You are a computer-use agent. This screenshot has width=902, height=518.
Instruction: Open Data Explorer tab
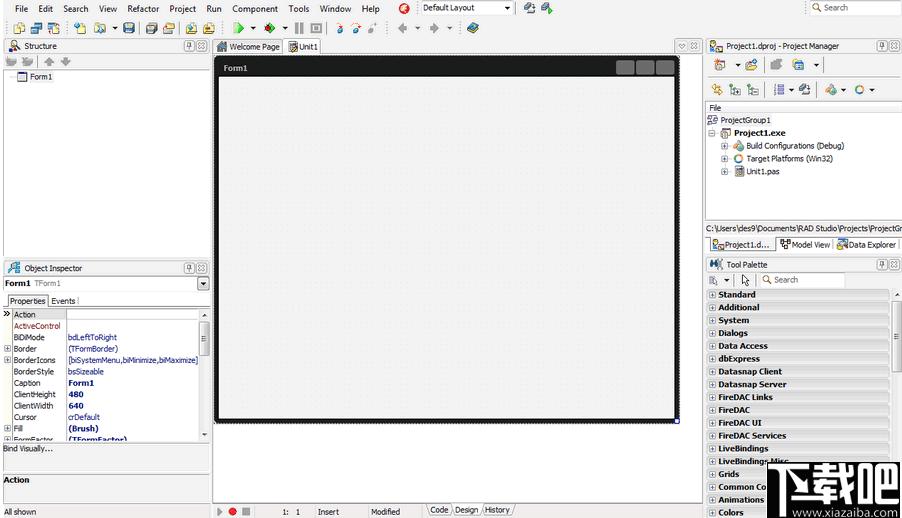pos(867,245)
